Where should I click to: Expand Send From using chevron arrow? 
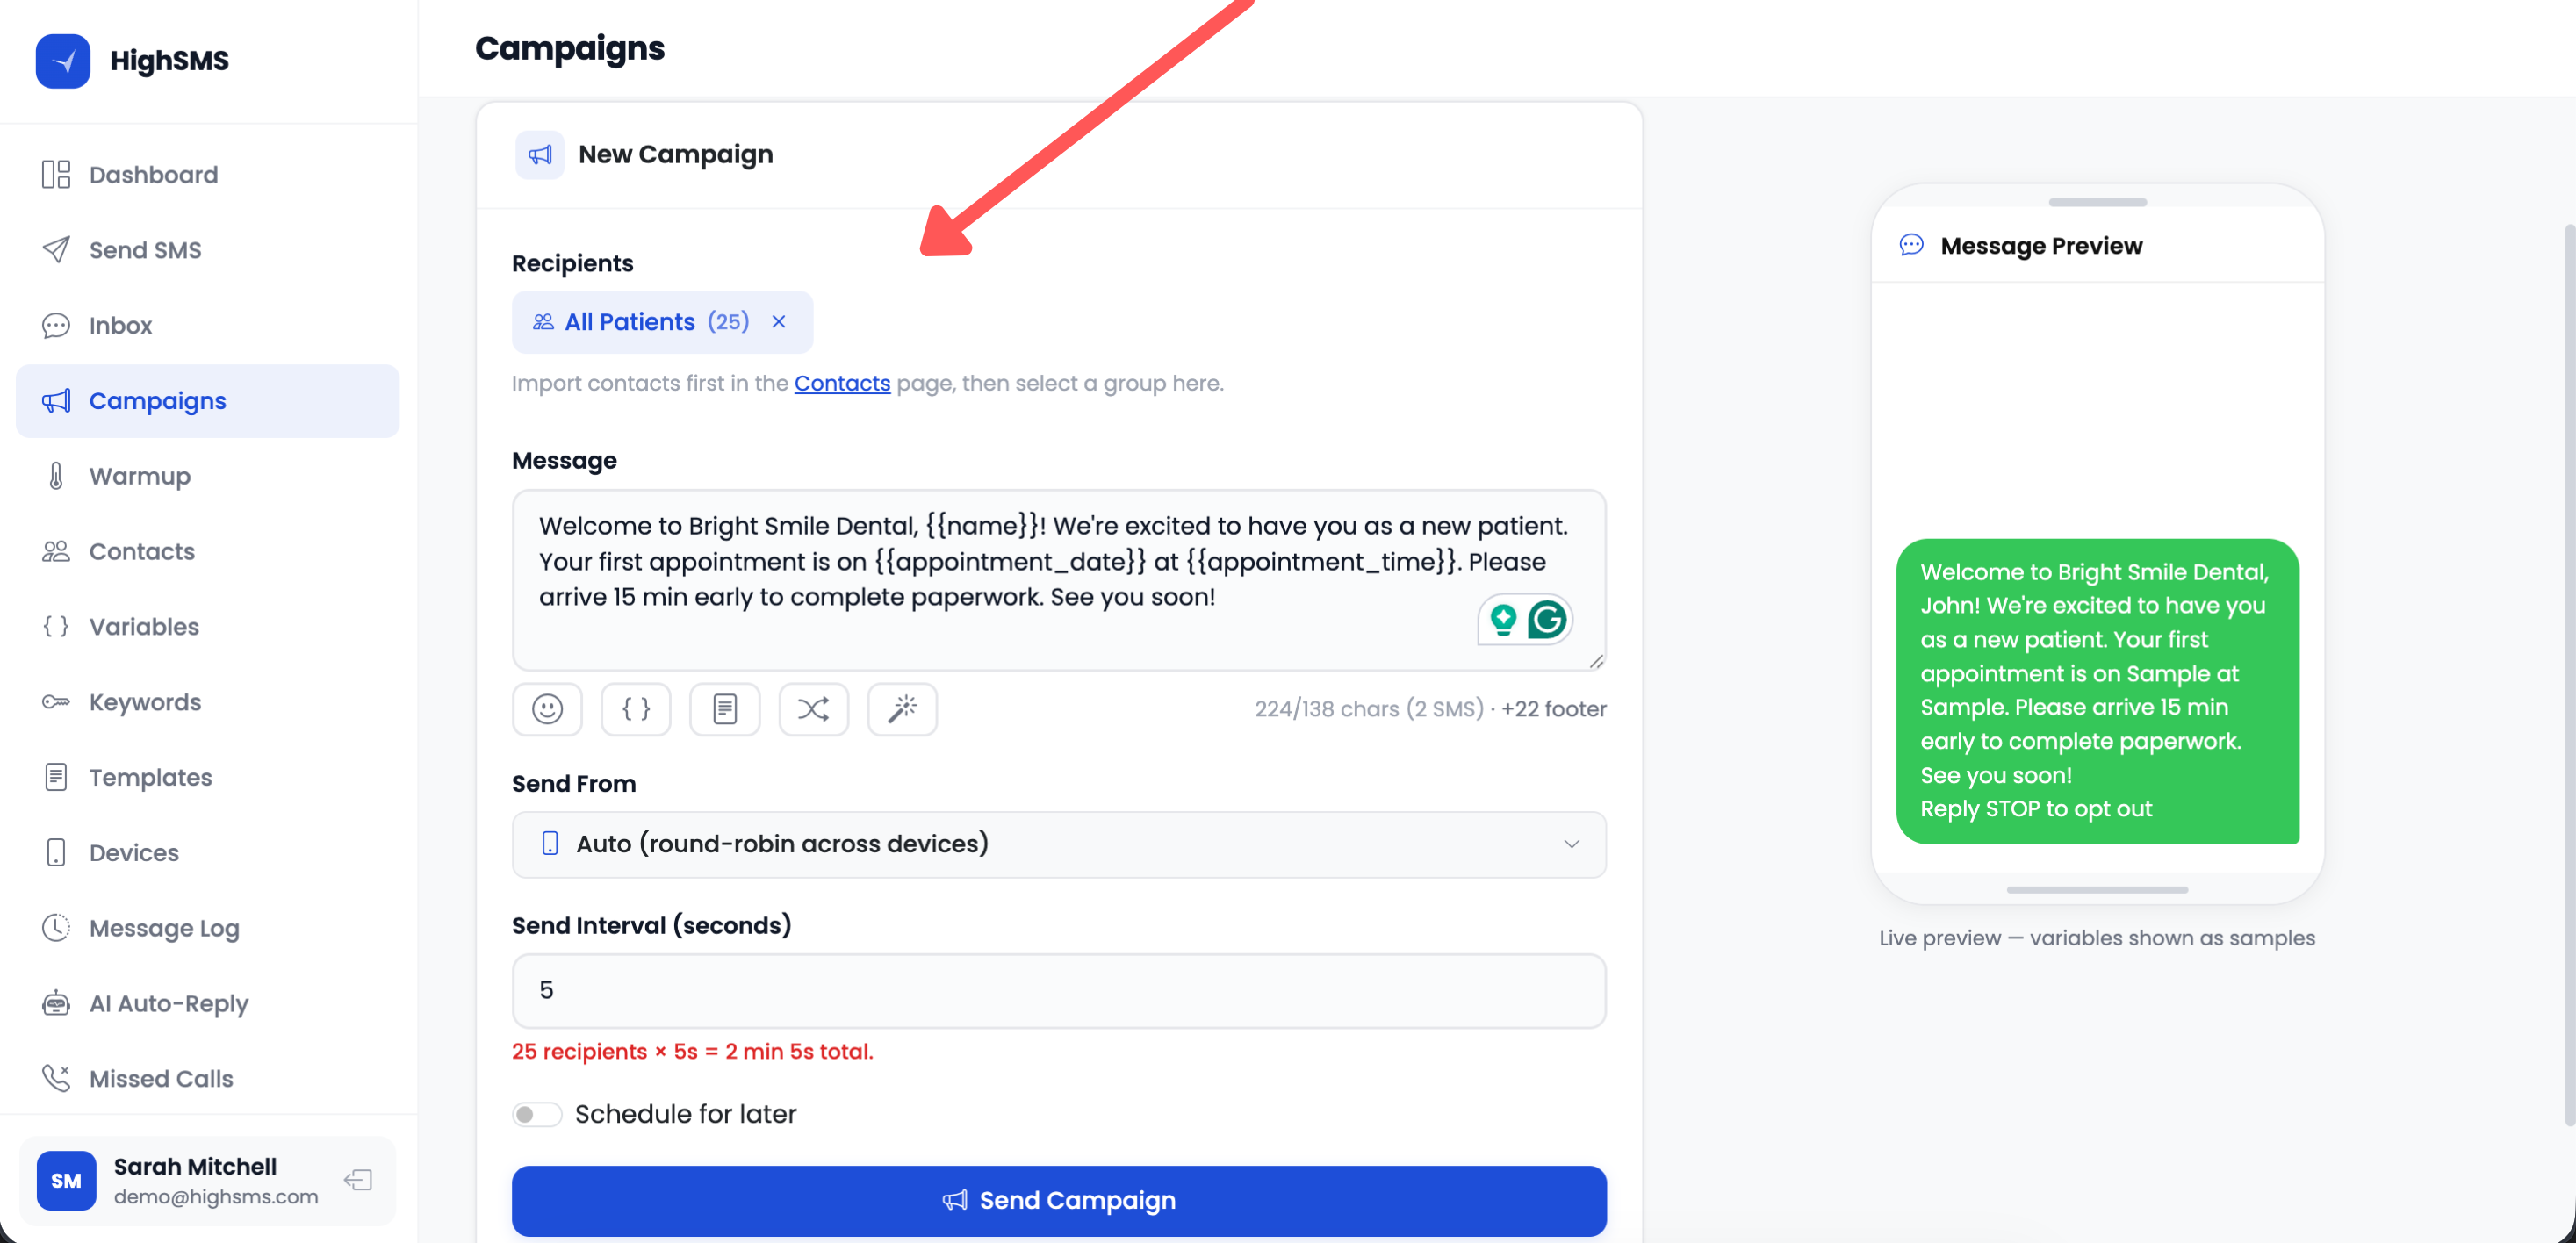tap(1571, 844)
